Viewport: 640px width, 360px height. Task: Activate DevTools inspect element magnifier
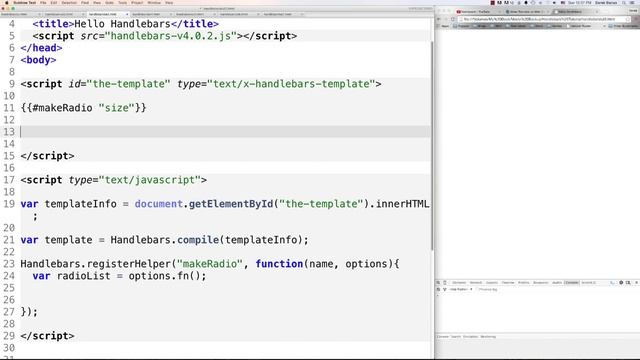pyautogui.click(x=438, y=282)
